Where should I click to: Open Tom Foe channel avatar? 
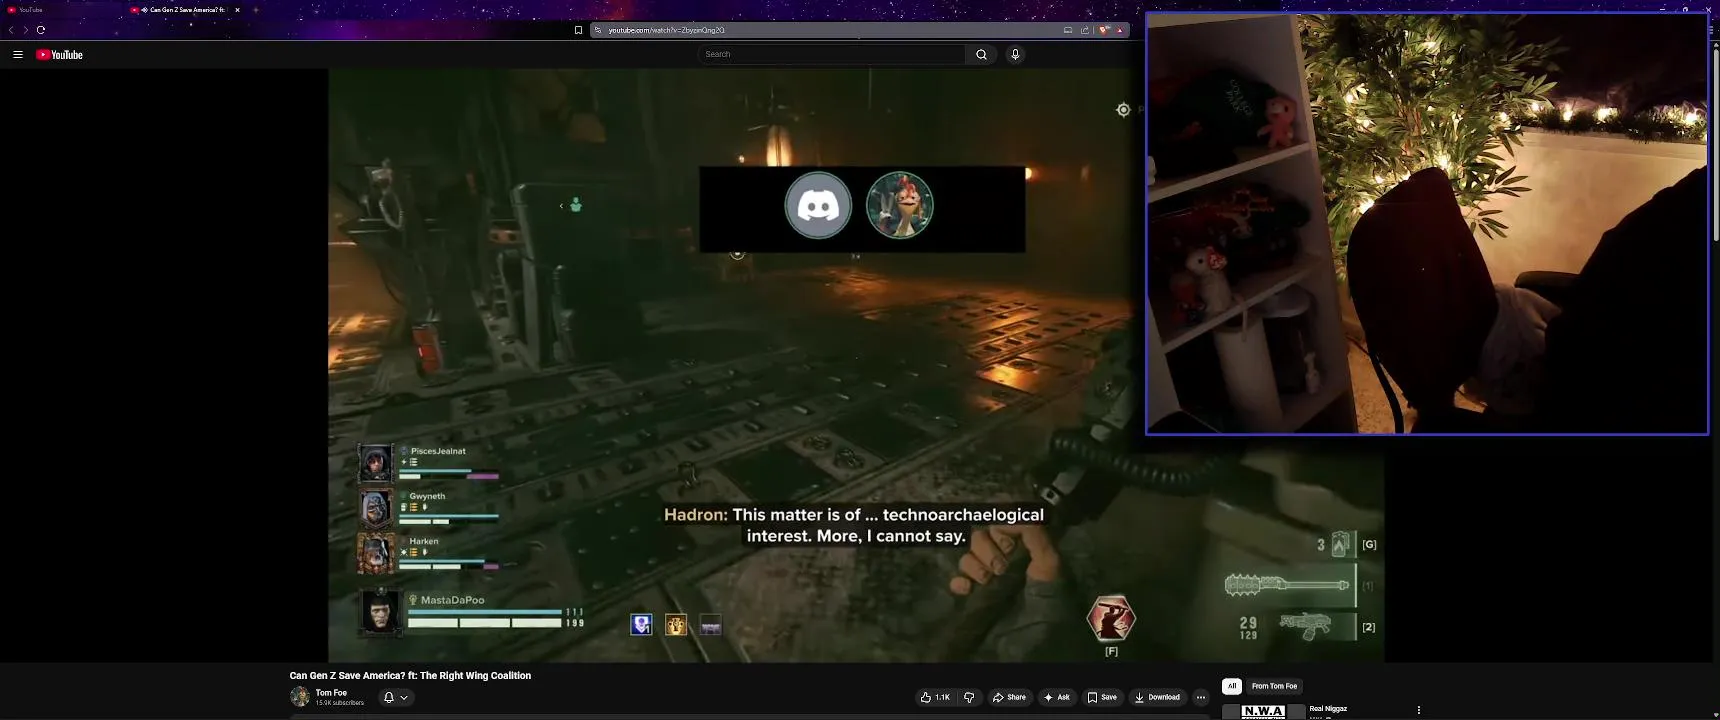(x=300, y=697)
